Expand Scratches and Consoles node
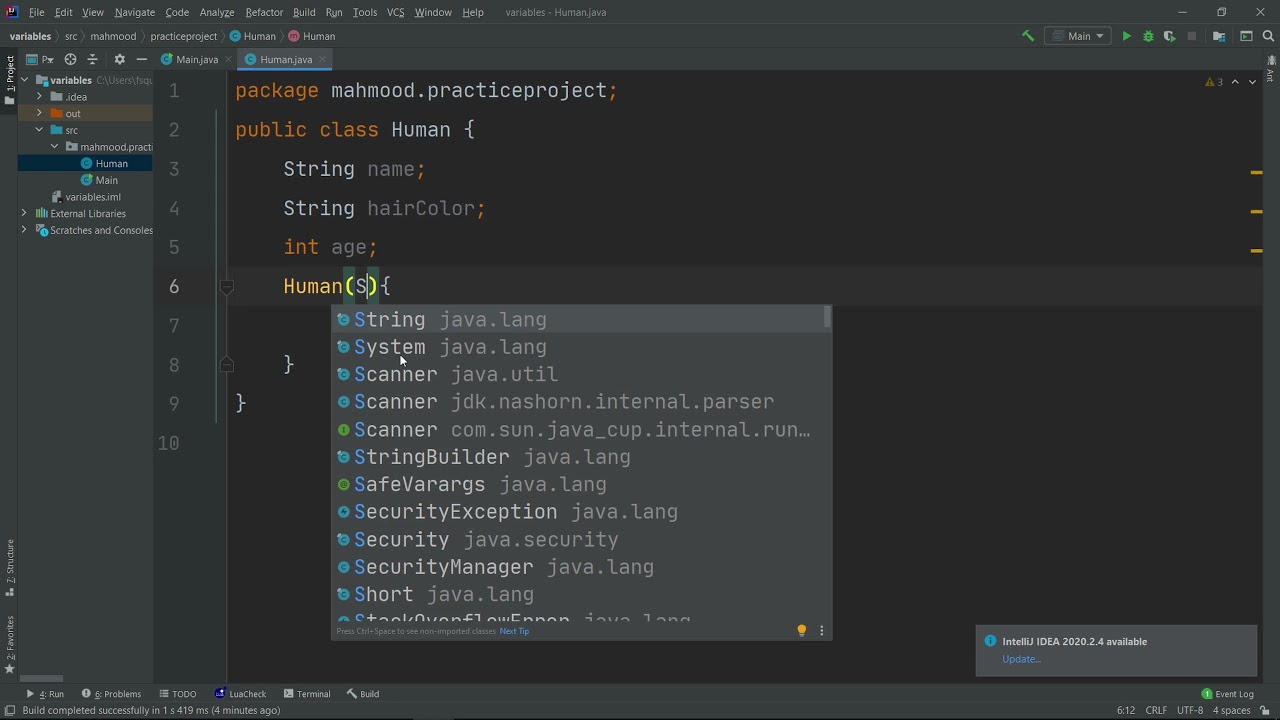 pos(24,230)
